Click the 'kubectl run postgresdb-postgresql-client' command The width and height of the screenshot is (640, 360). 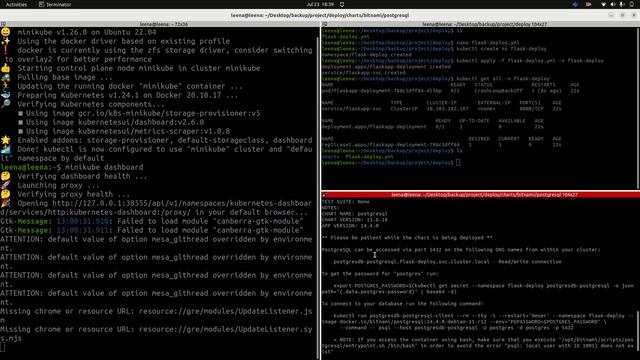(x=478, y=322)
